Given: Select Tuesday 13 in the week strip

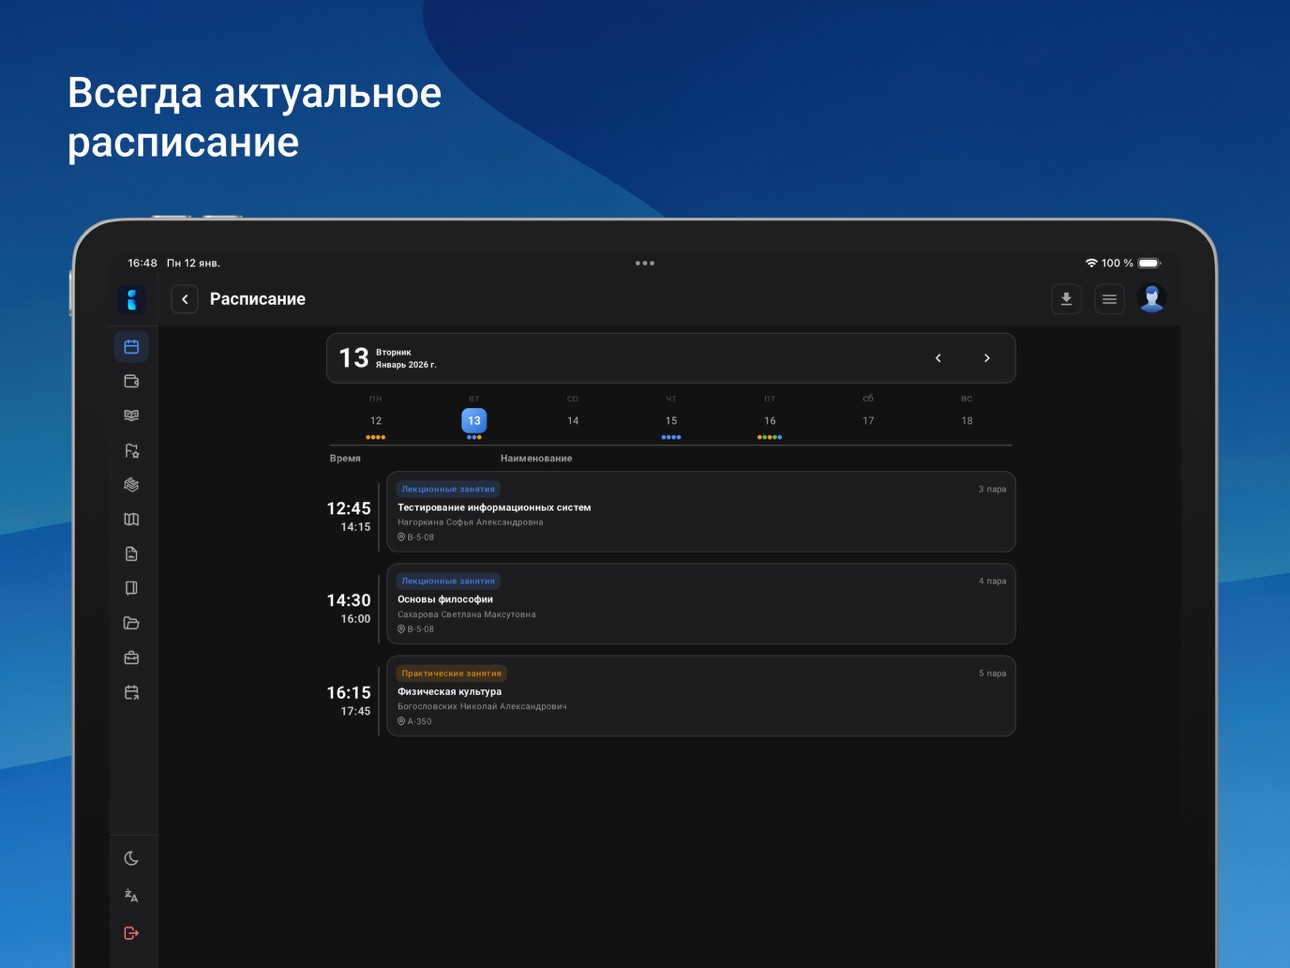Looking at the screenshot, I should 474,421.
